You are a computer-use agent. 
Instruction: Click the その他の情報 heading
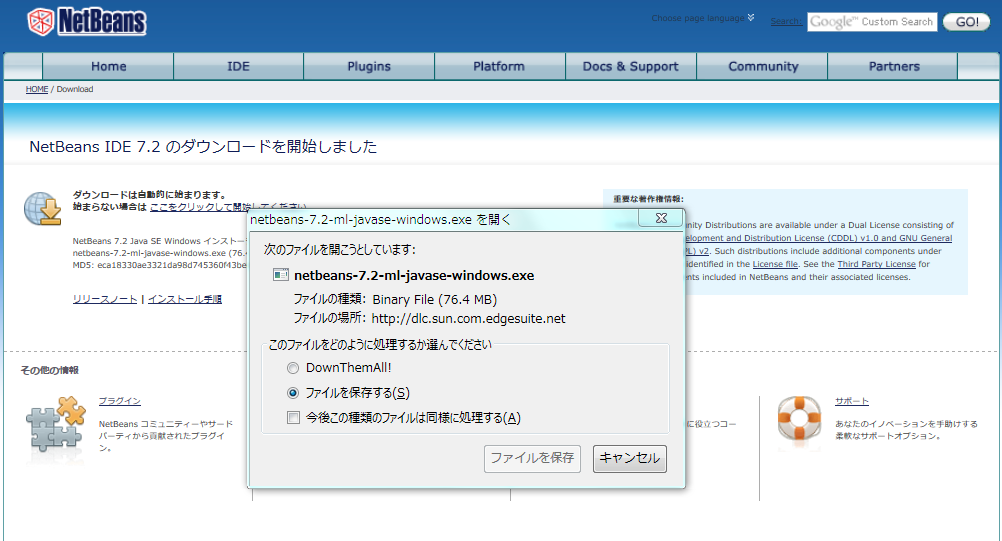point(50,370)
